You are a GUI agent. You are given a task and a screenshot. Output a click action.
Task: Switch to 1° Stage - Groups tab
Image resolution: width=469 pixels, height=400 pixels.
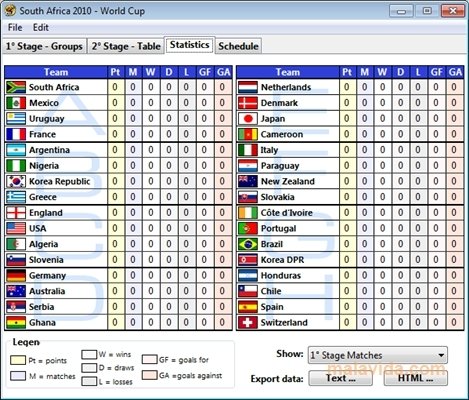point(44,46)
